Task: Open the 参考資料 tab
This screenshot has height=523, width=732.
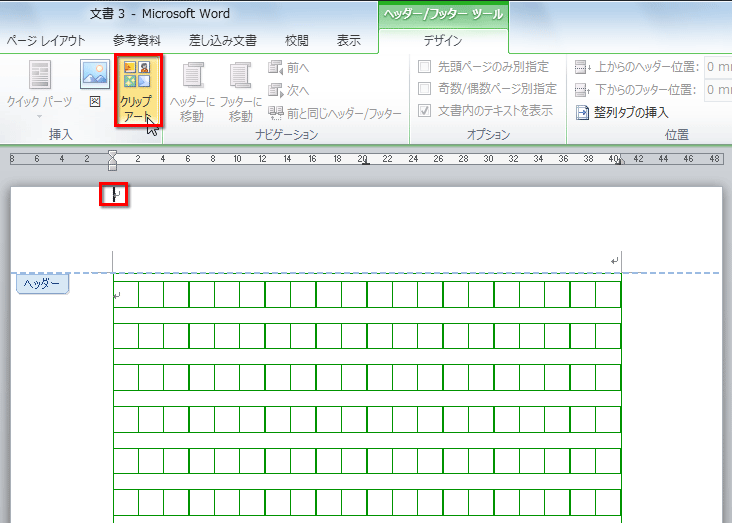Action: (137, 41)
